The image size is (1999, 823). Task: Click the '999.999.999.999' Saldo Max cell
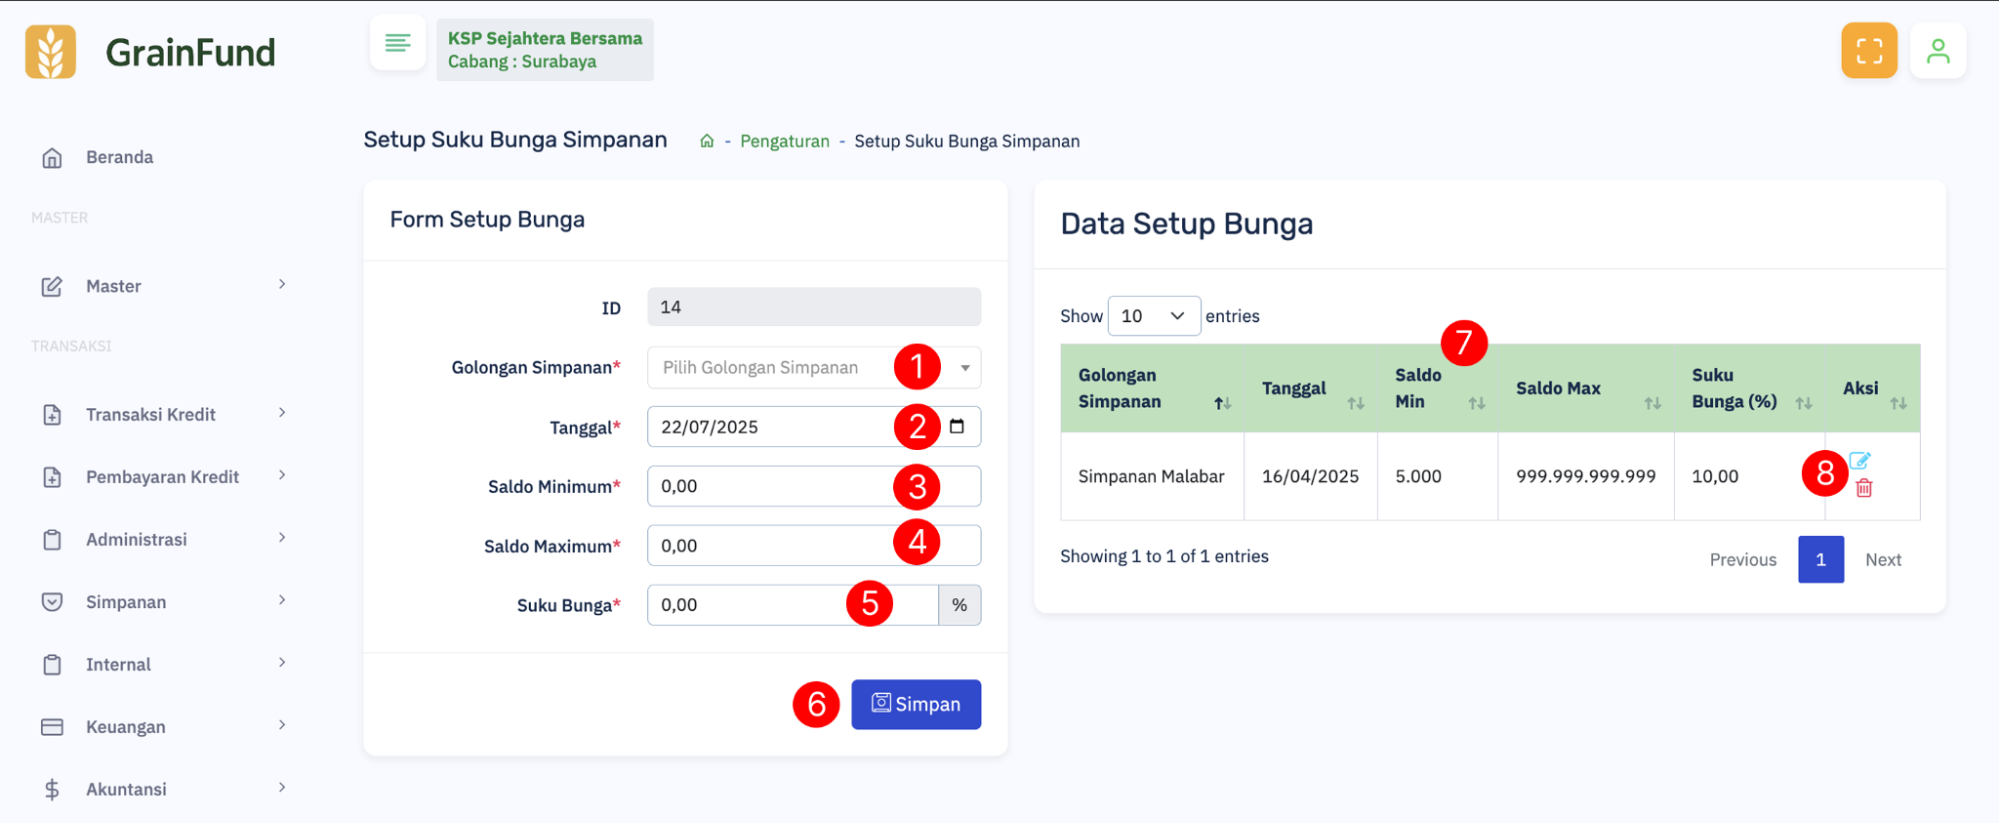1586,476
